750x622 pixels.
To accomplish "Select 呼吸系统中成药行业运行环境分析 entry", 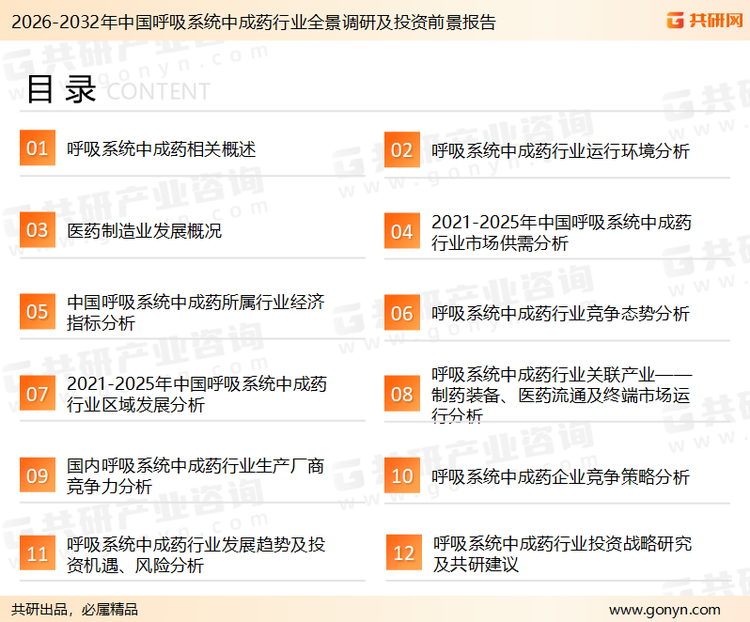I will click(560, 151).
